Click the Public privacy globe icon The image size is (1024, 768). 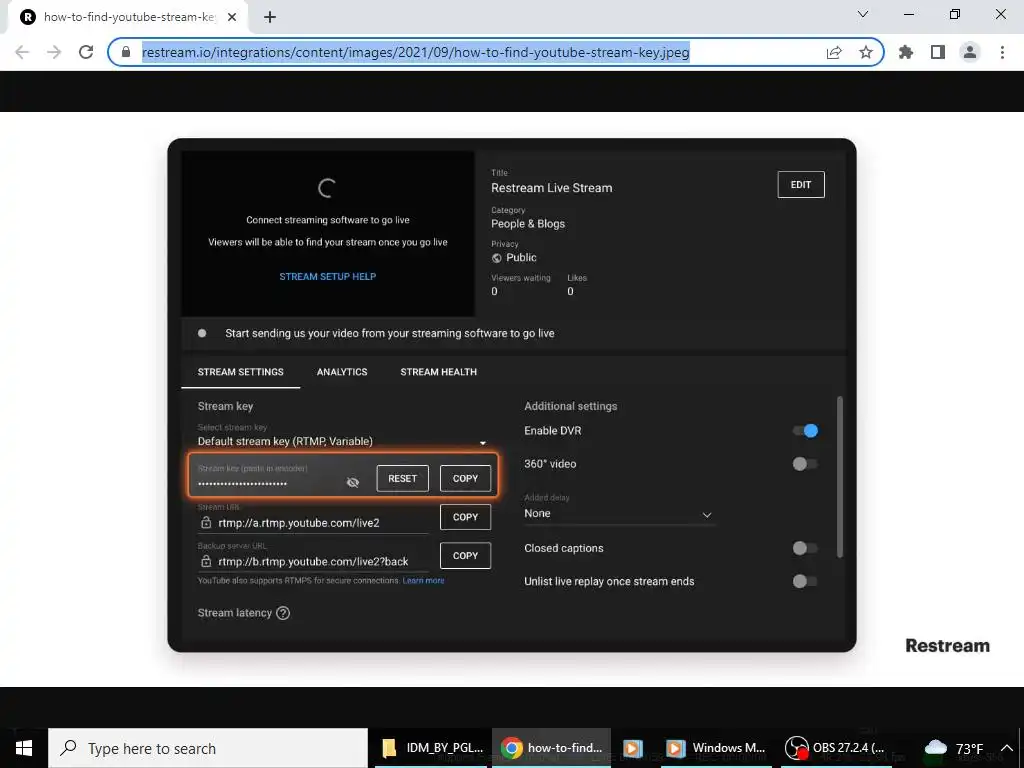pyautogui.click(x=496, y=258)
